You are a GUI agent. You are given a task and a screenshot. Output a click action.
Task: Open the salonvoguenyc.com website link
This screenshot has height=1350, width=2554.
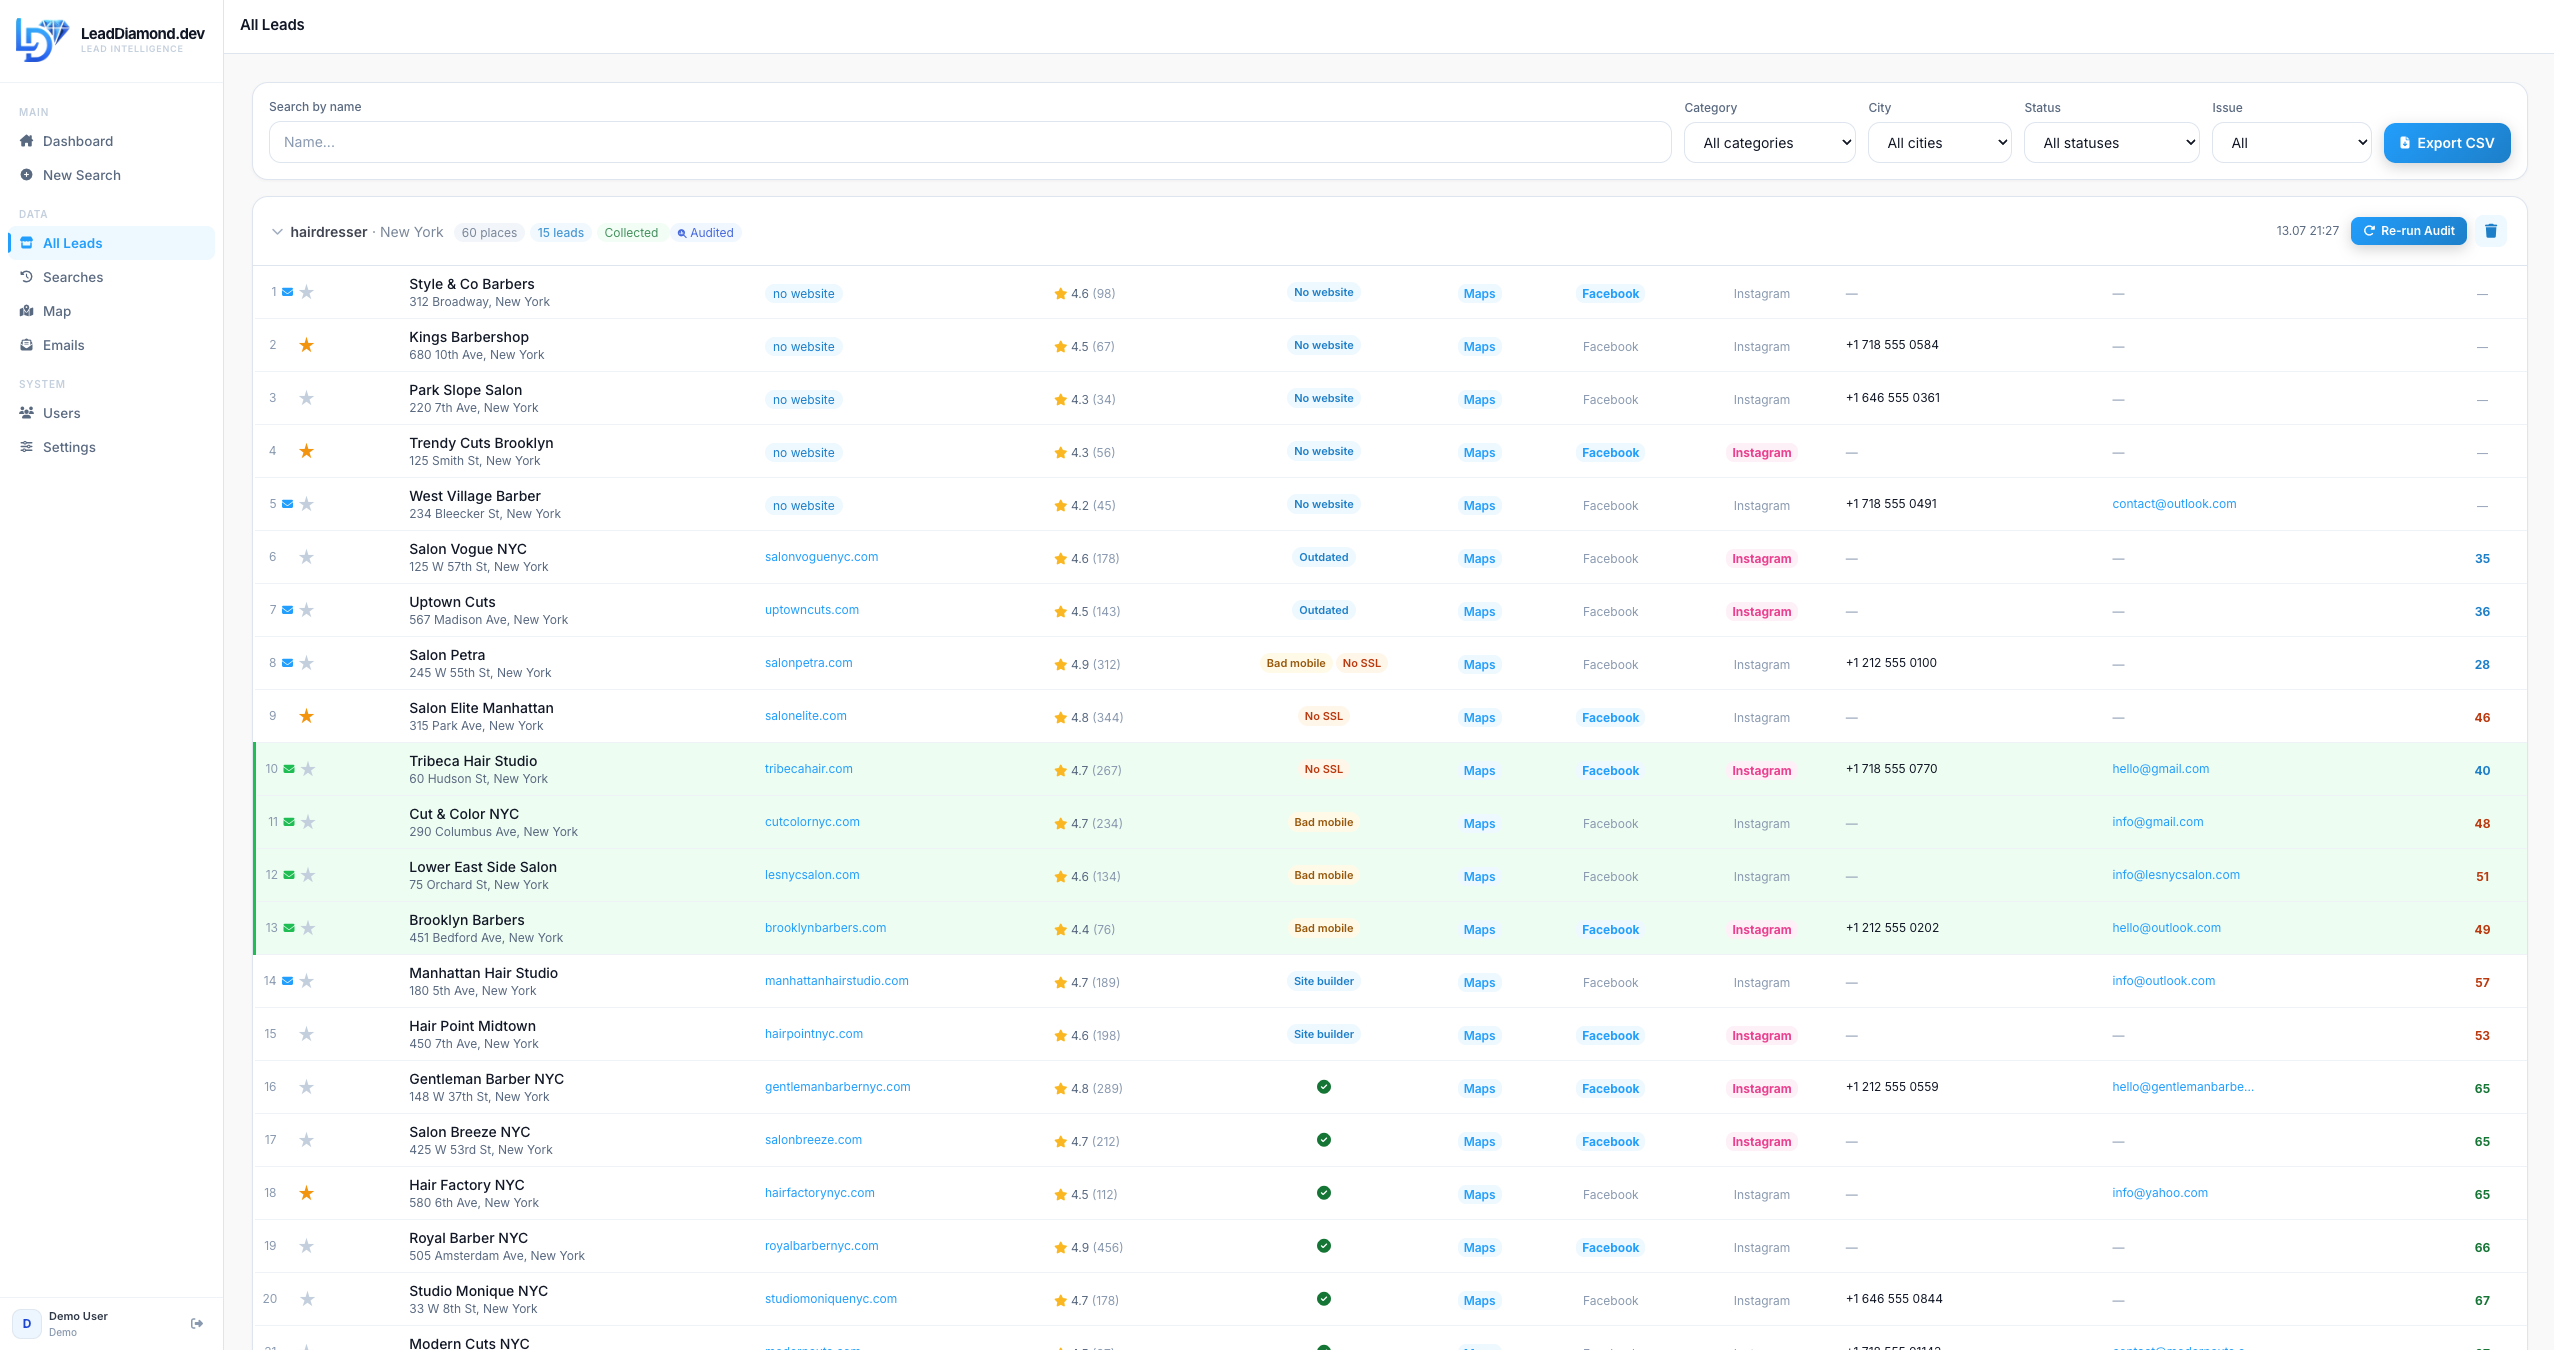tap(821, 557)
